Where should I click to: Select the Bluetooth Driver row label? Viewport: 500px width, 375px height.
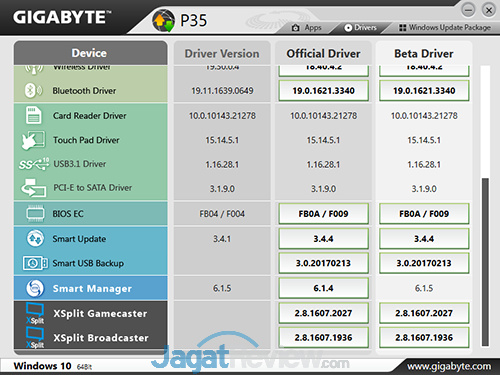click(x=84, y=91)
